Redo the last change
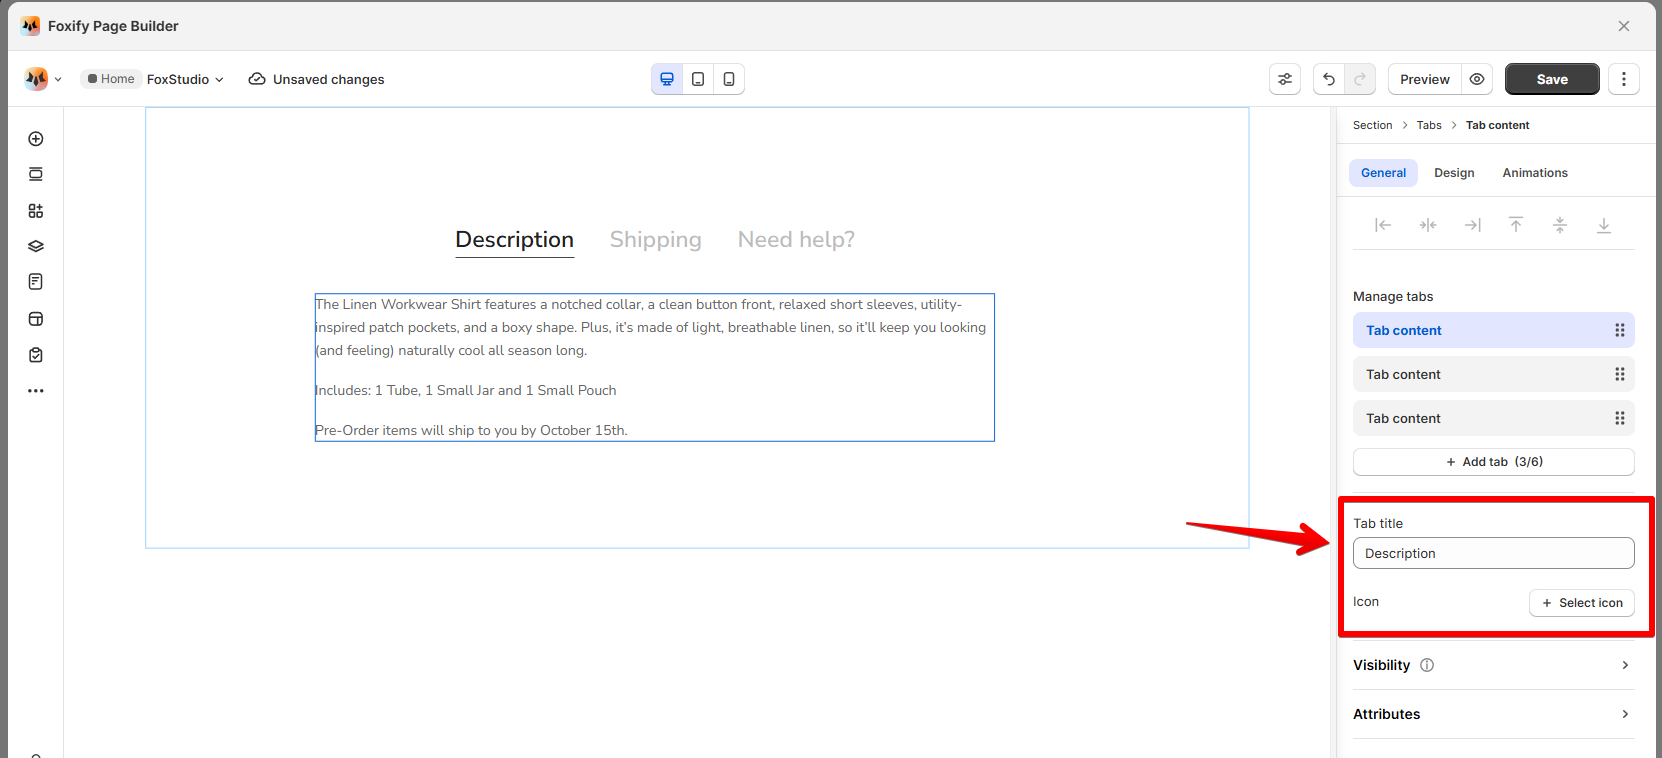The image size is (1662, 758). click(x=1360, y=79)
